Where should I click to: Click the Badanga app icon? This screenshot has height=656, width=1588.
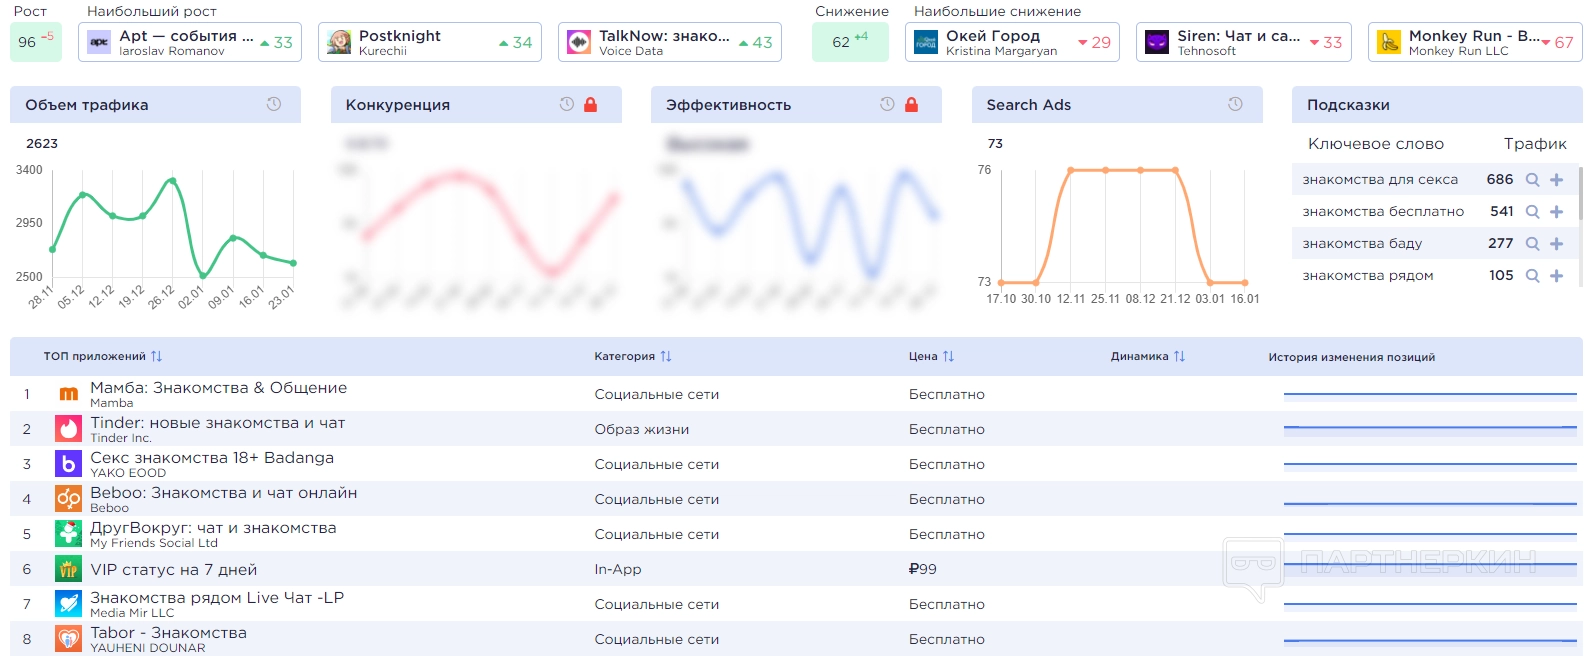tap(68, 464)
